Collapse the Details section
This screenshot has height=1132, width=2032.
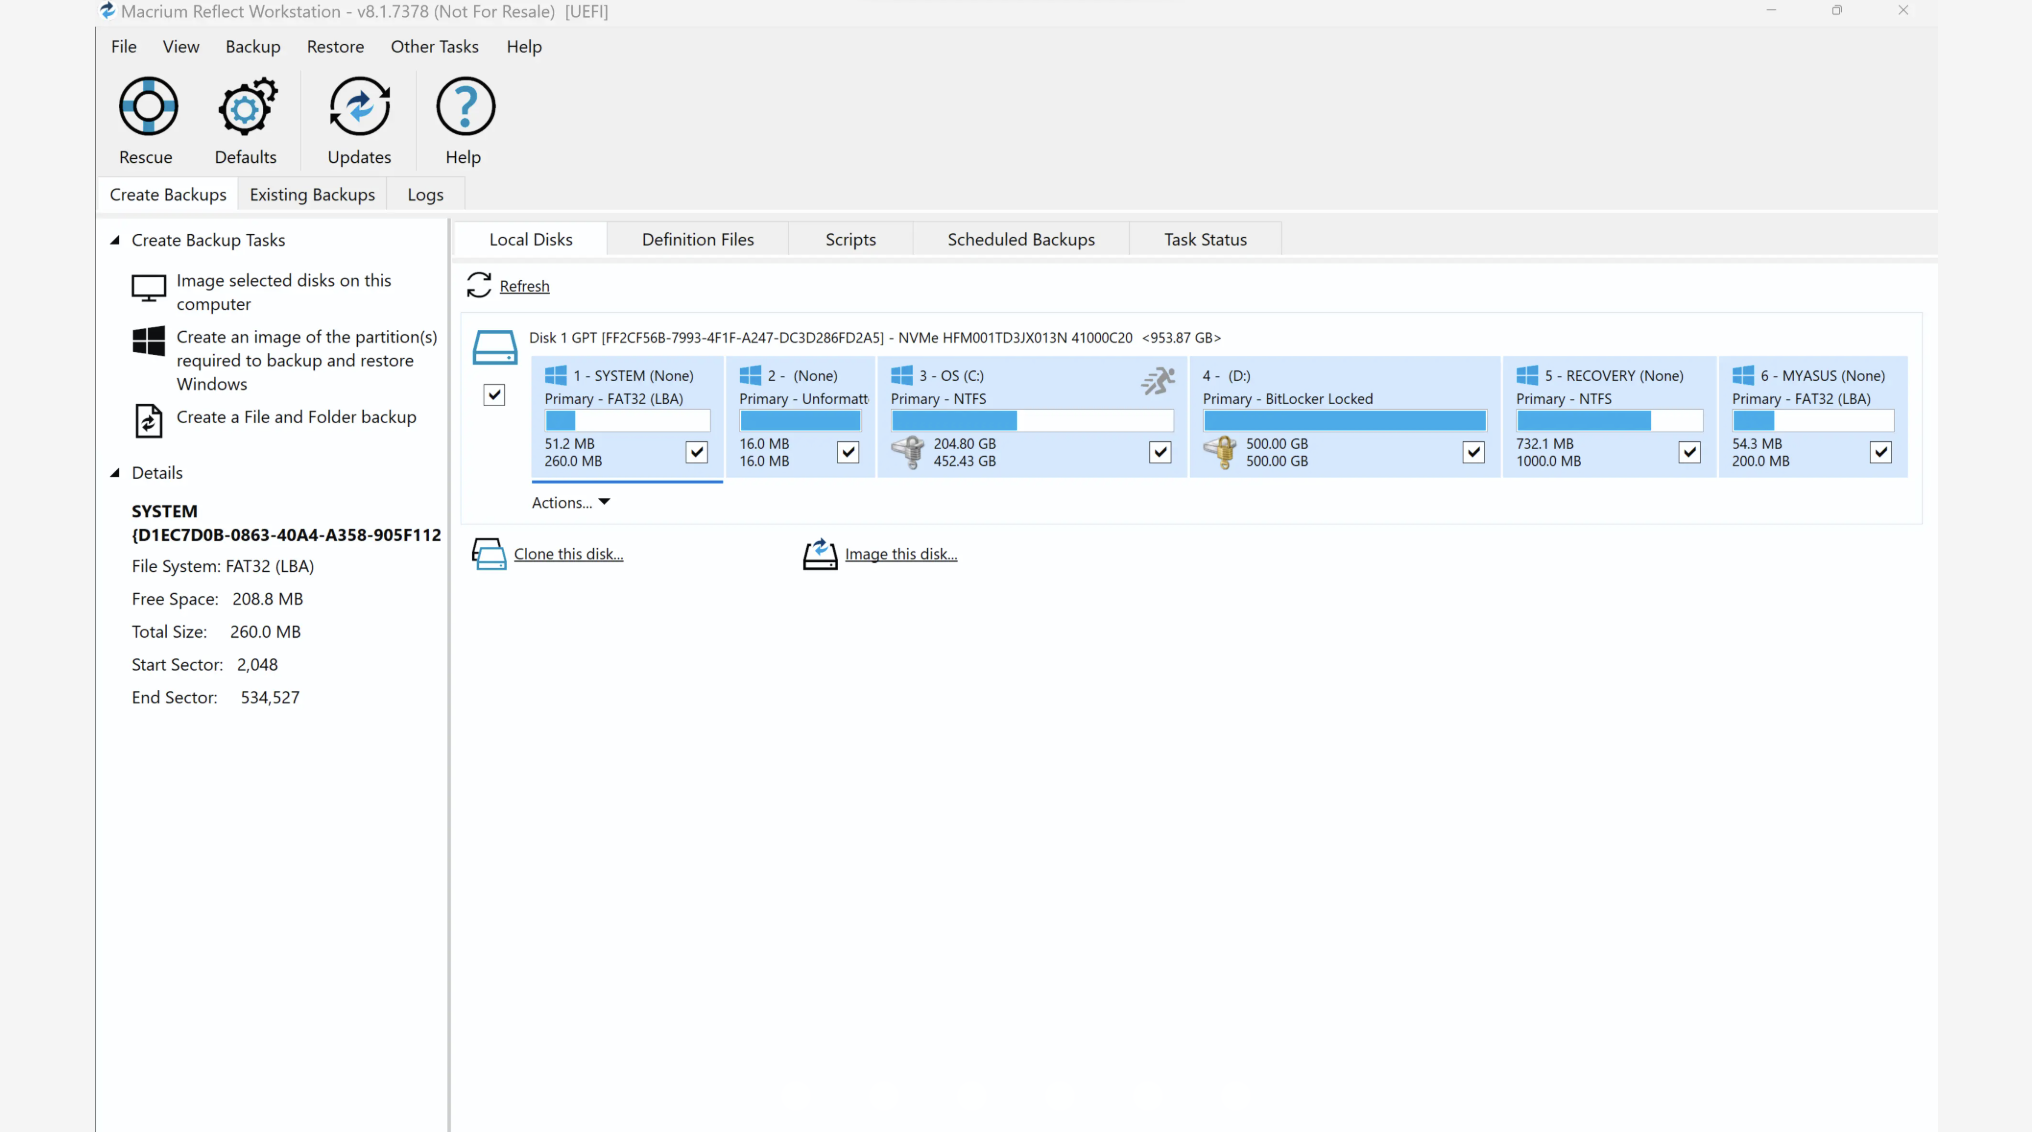point(115,473)
